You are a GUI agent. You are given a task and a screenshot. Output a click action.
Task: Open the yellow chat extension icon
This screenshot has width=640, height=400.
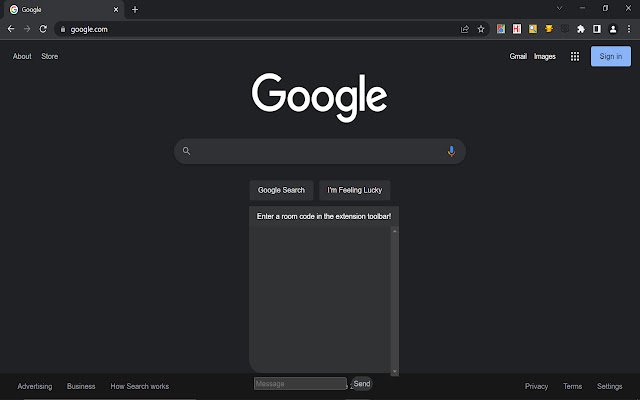coord(549,29)
